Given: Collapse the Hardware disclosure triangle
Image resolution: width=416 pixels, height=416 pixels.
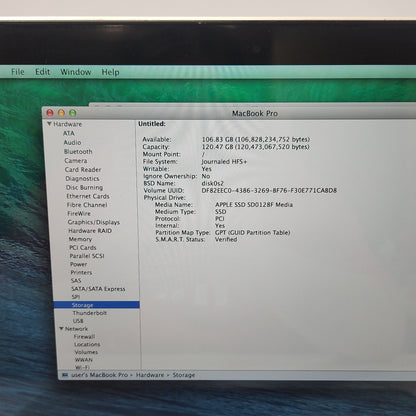Looking at the screenshot, I should point(49,124).
